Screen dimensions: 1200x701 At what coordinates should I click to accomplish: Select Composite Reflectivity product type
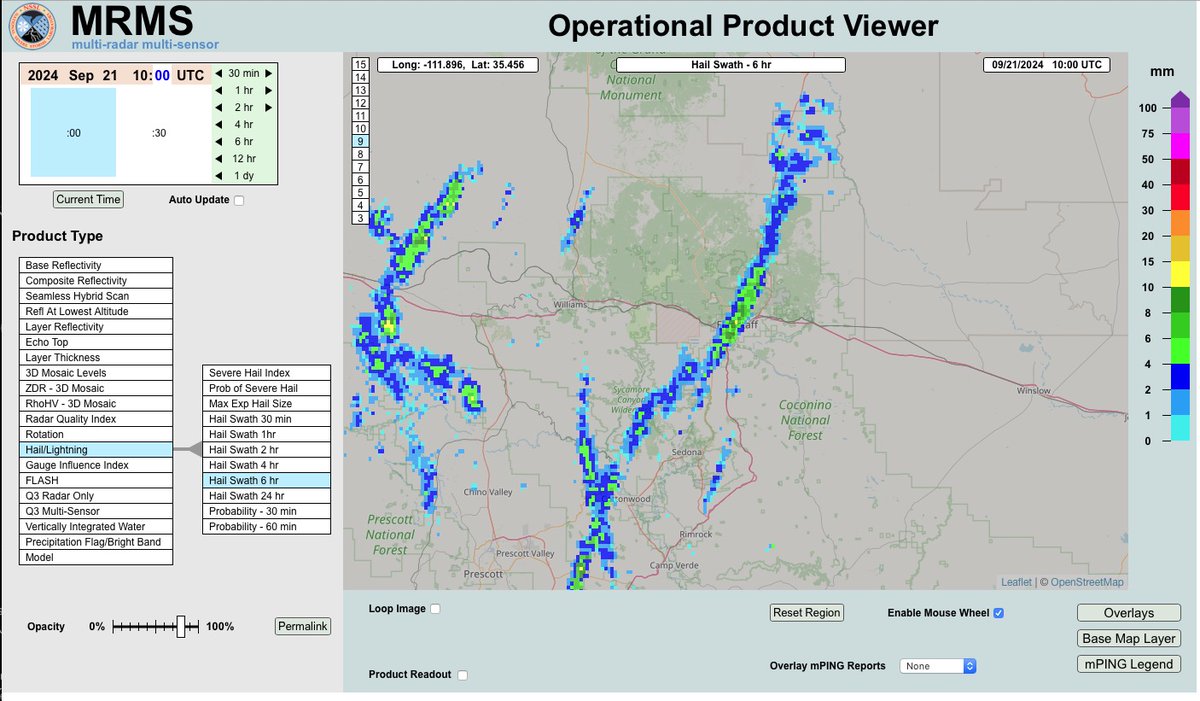click(95, 280)
